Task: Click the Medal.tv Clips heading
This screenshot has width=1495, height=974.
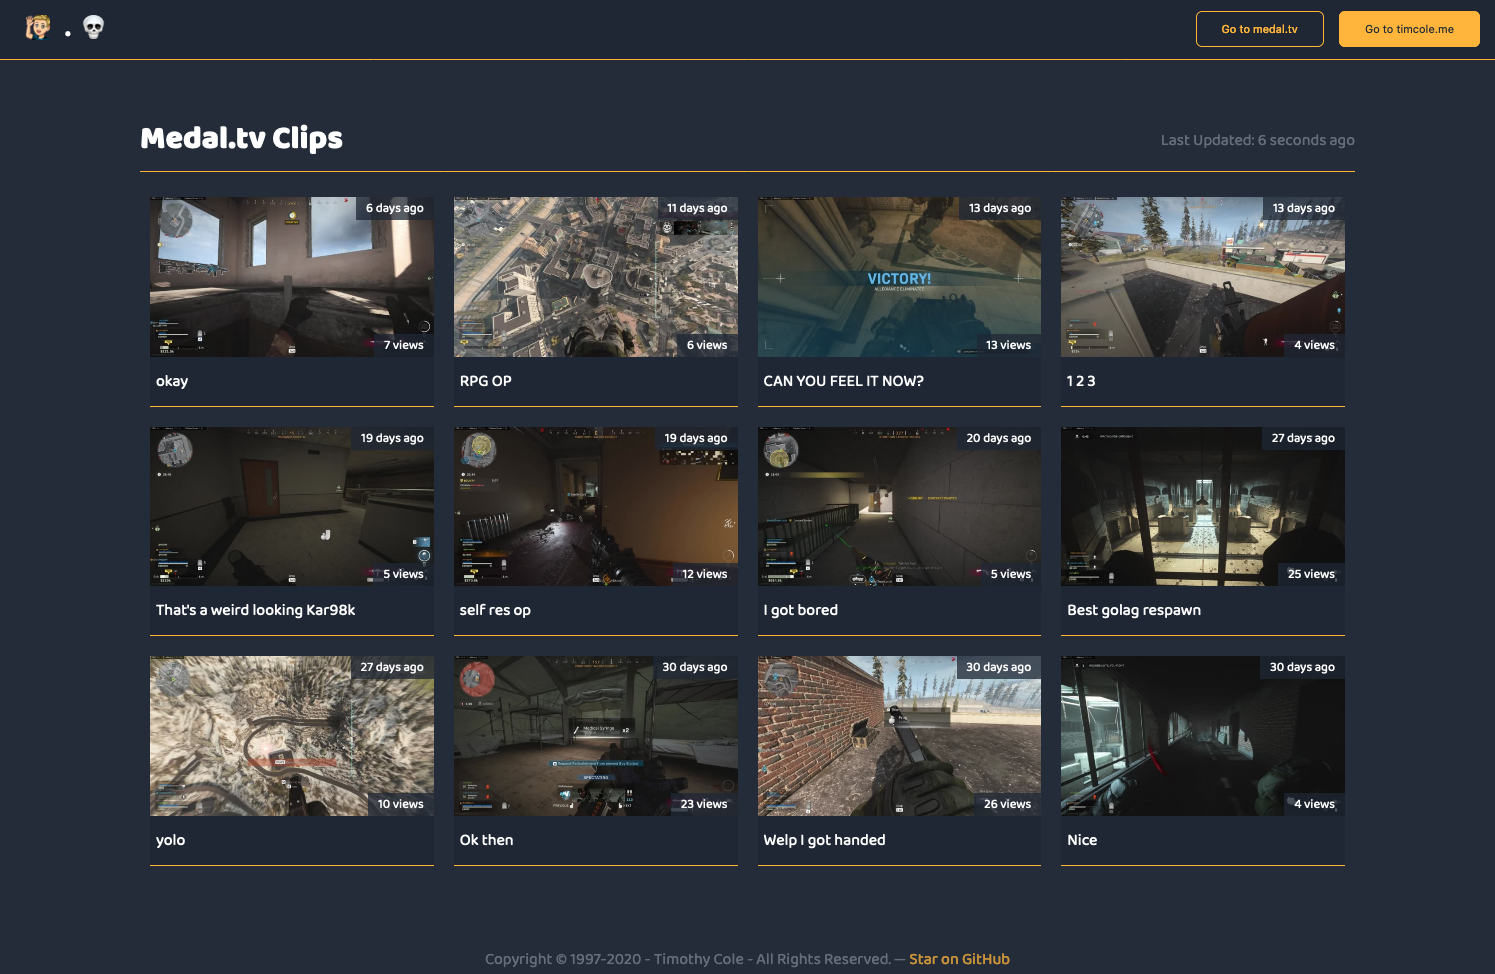Action: click(241, 138)
